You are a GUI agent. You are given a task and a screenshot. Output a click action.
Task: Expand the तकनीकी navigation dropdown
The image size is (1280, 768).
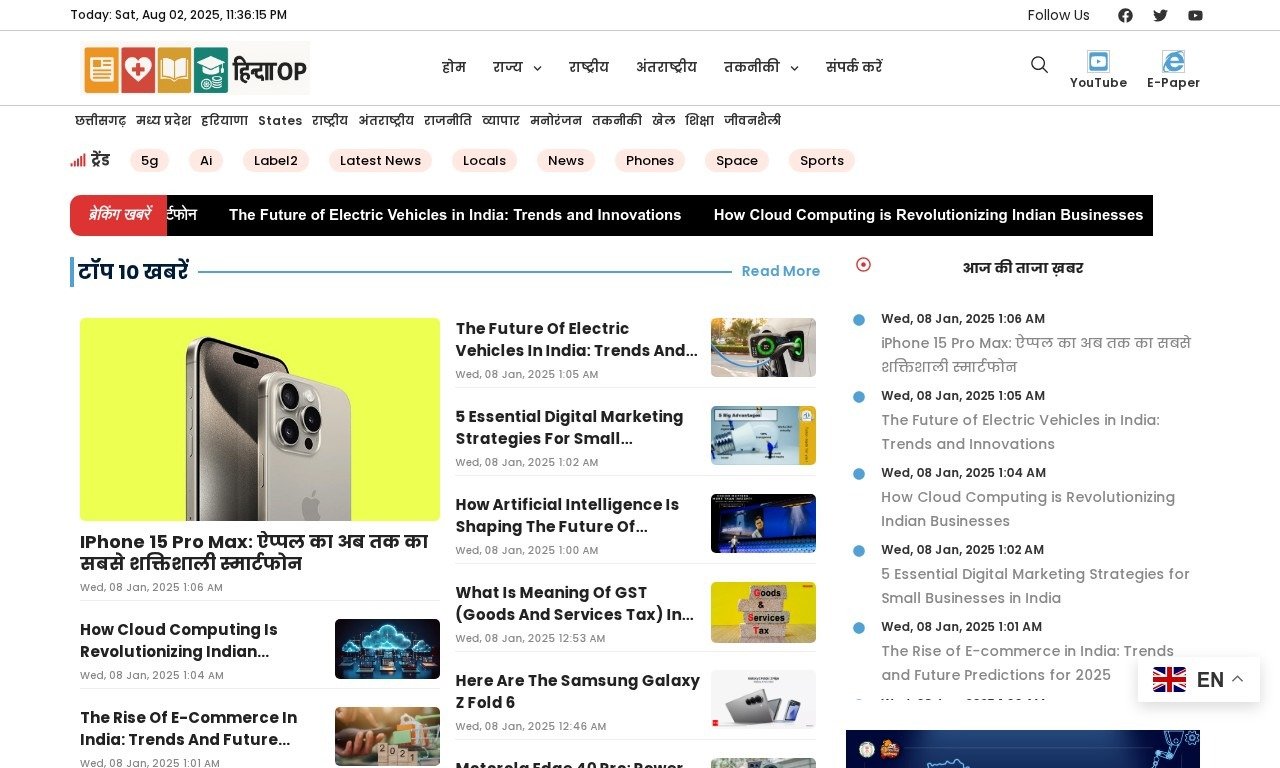(760, 66)
